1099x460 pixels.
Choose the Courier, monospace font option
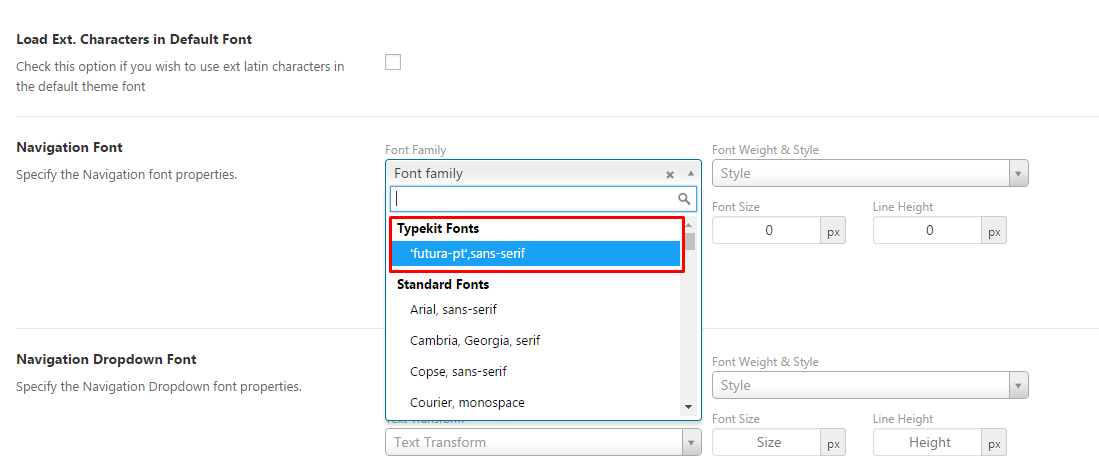(x=467, y=403)
